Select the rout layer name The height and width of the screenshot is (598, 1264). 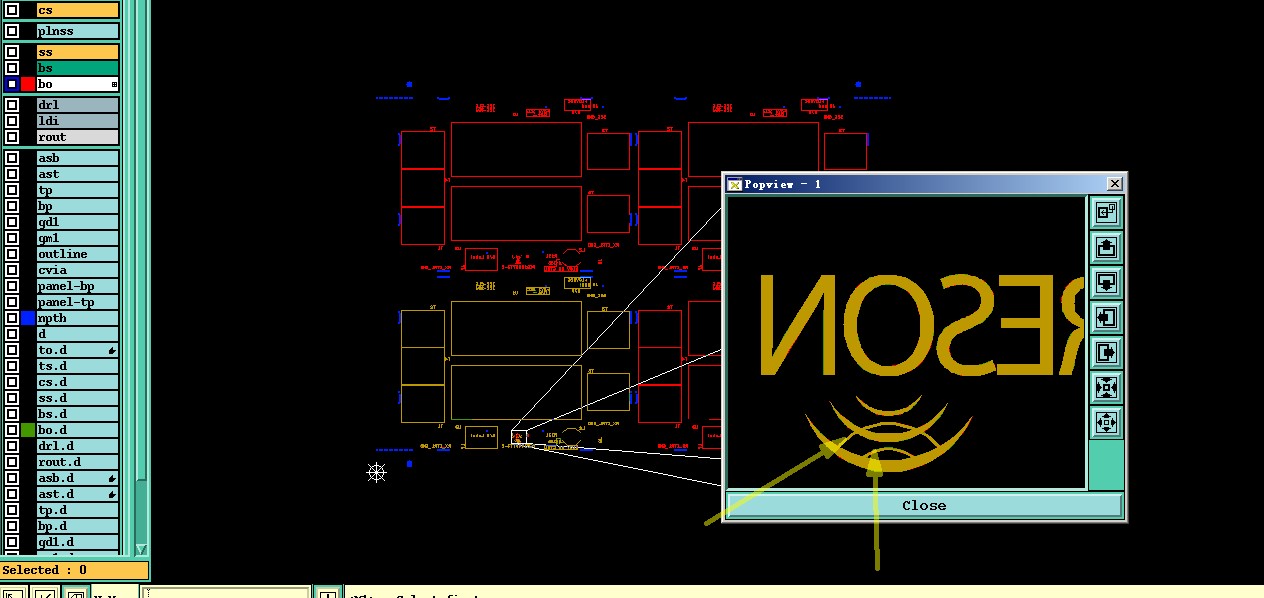[78, 137]
